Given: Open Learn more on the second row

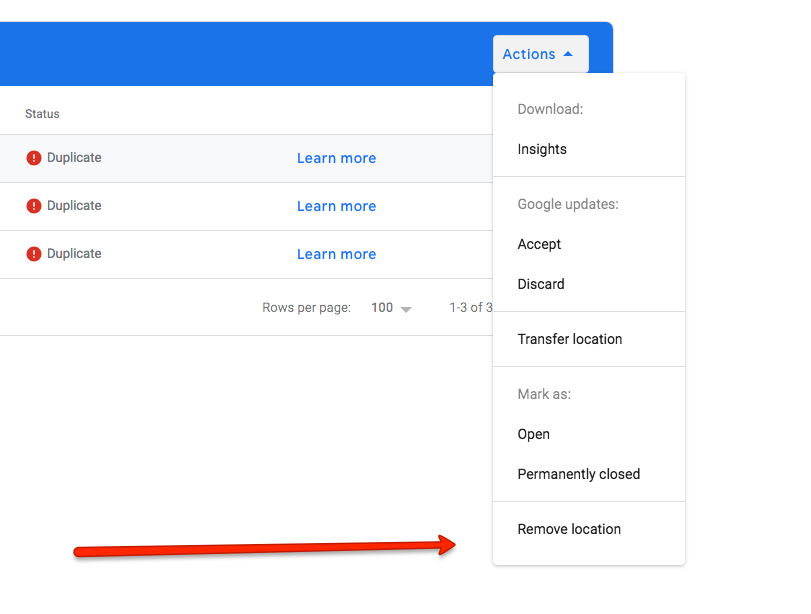Looking at the screenshot, I should click(x=336, y=206).
